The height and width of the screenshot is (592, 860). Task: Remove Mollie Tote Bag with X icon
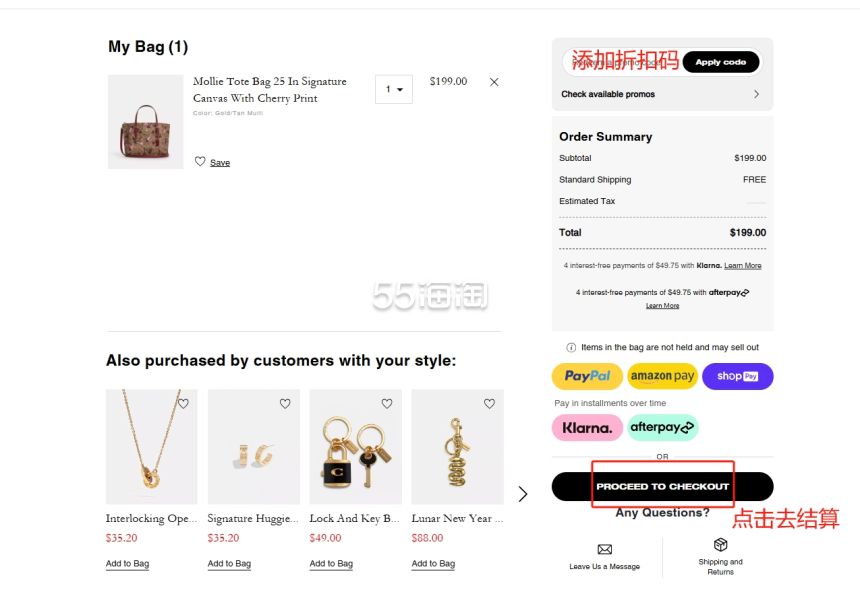[494, 82]
